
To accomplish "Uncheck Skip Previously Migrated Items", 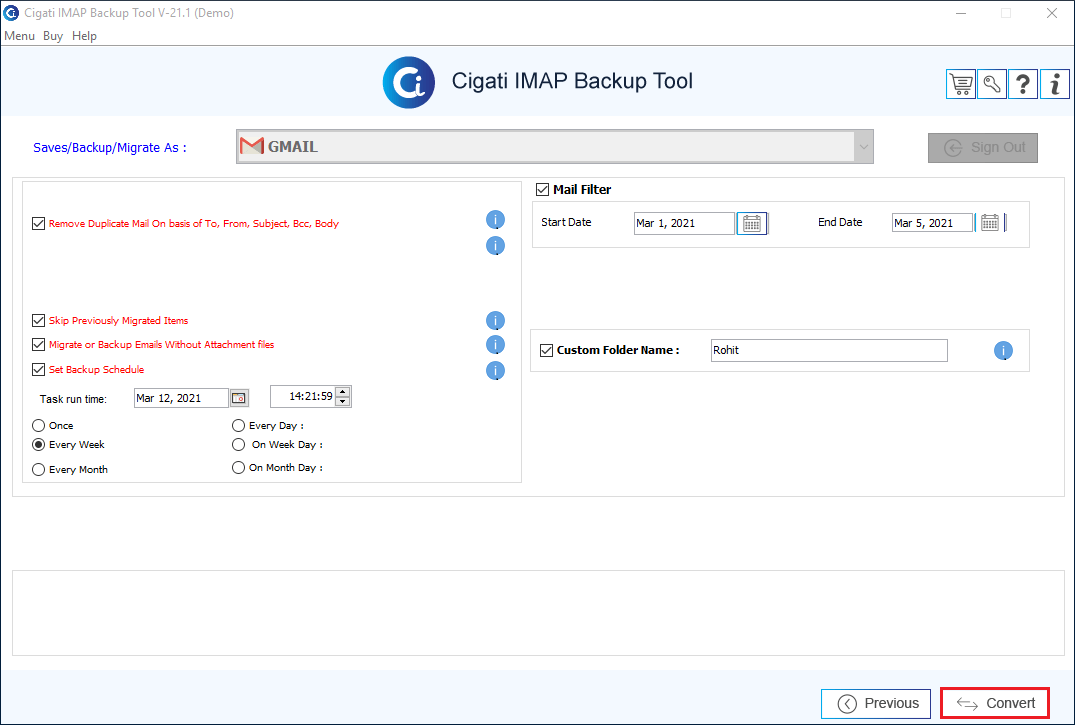I will click(x=38, y=320).
